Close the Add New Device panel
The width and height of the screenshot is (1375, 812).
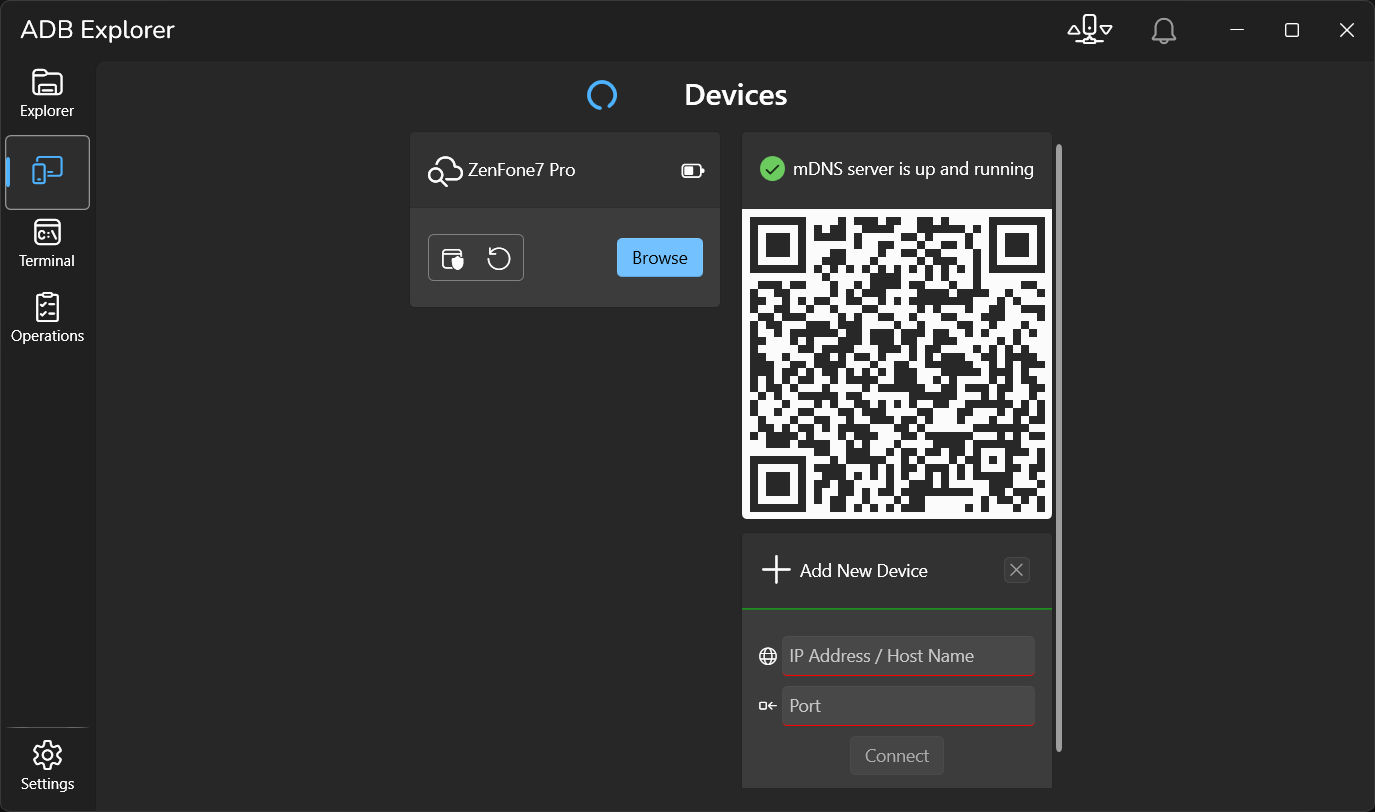pos(1017,570)
